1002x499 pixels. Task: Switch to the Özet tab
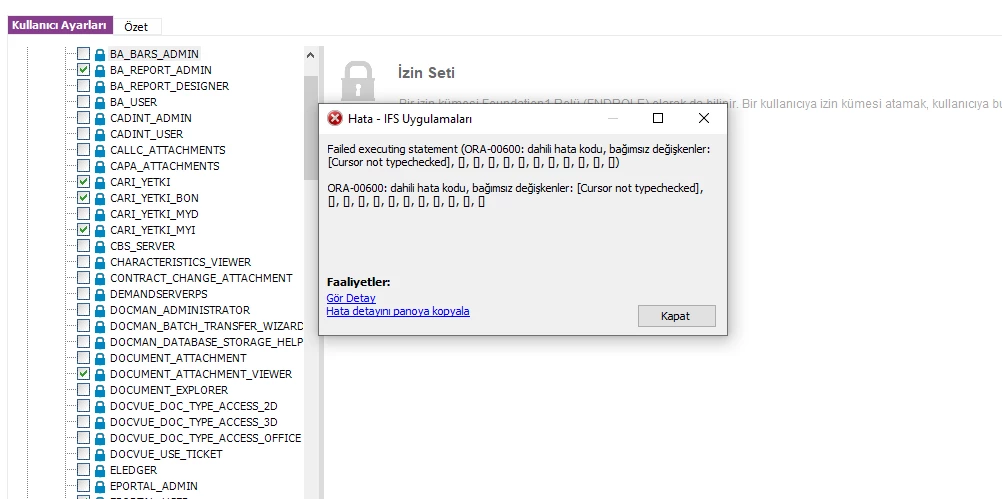tap(136, 26)
